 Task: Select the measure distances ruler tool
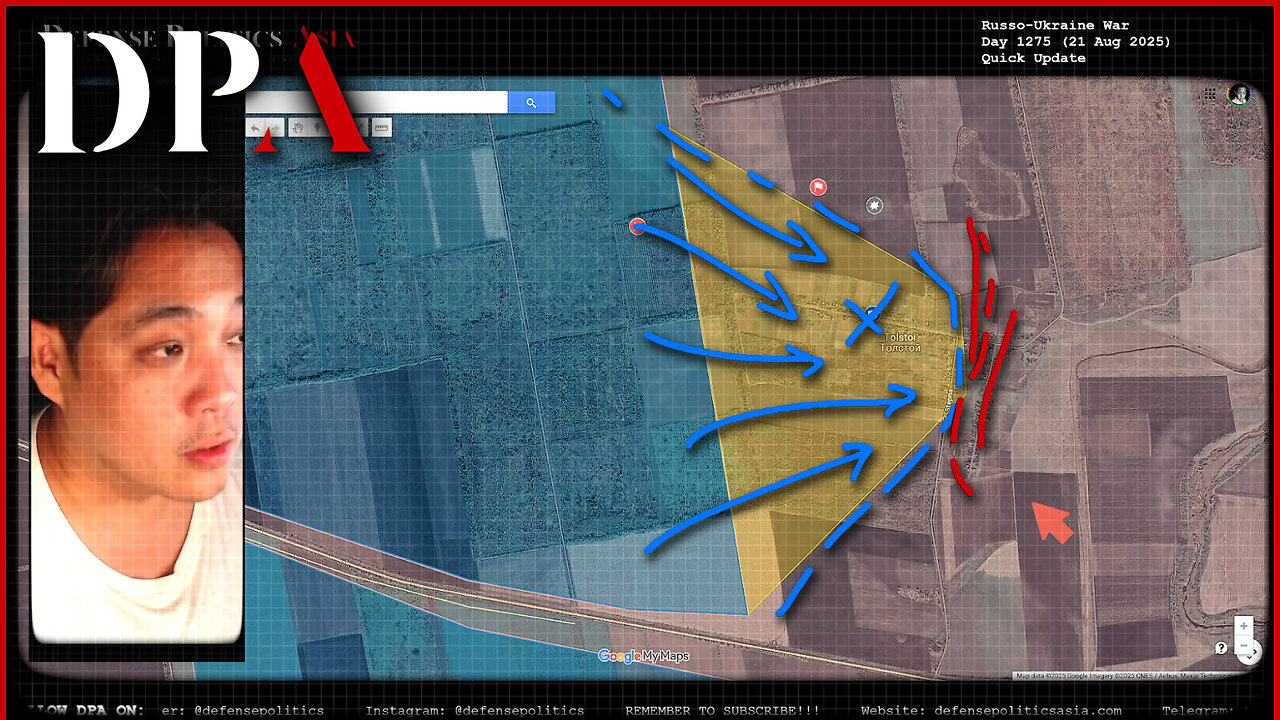tap(381, 128)
